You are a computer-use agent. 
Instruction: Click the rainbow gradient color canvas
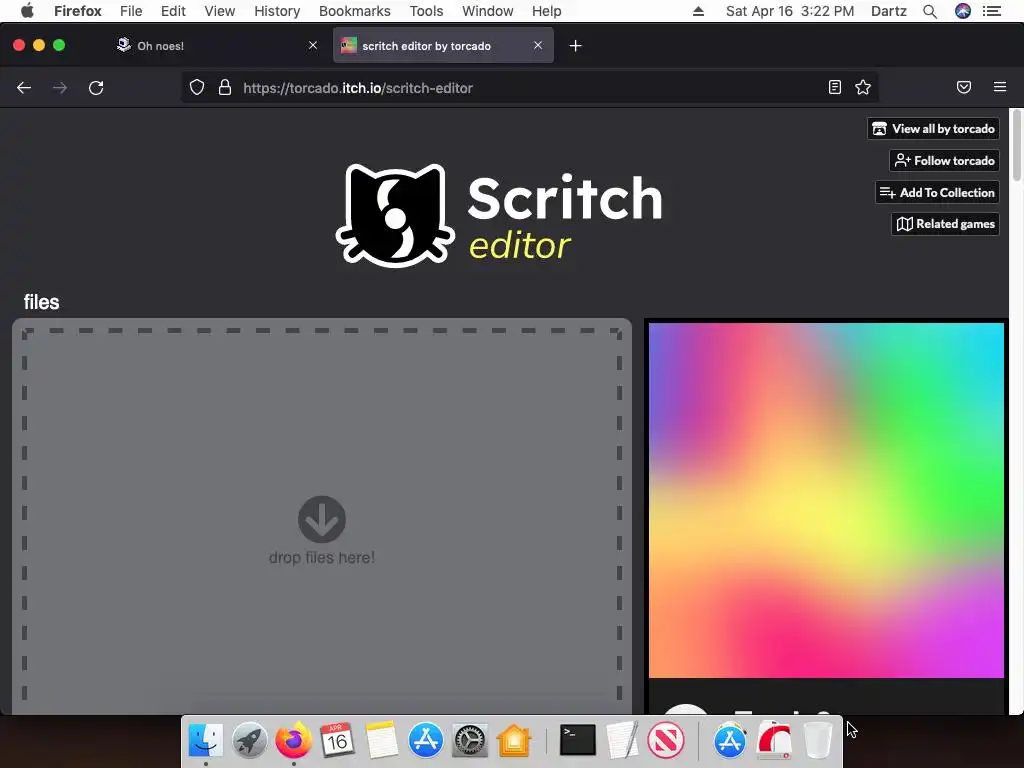(826, 500)
